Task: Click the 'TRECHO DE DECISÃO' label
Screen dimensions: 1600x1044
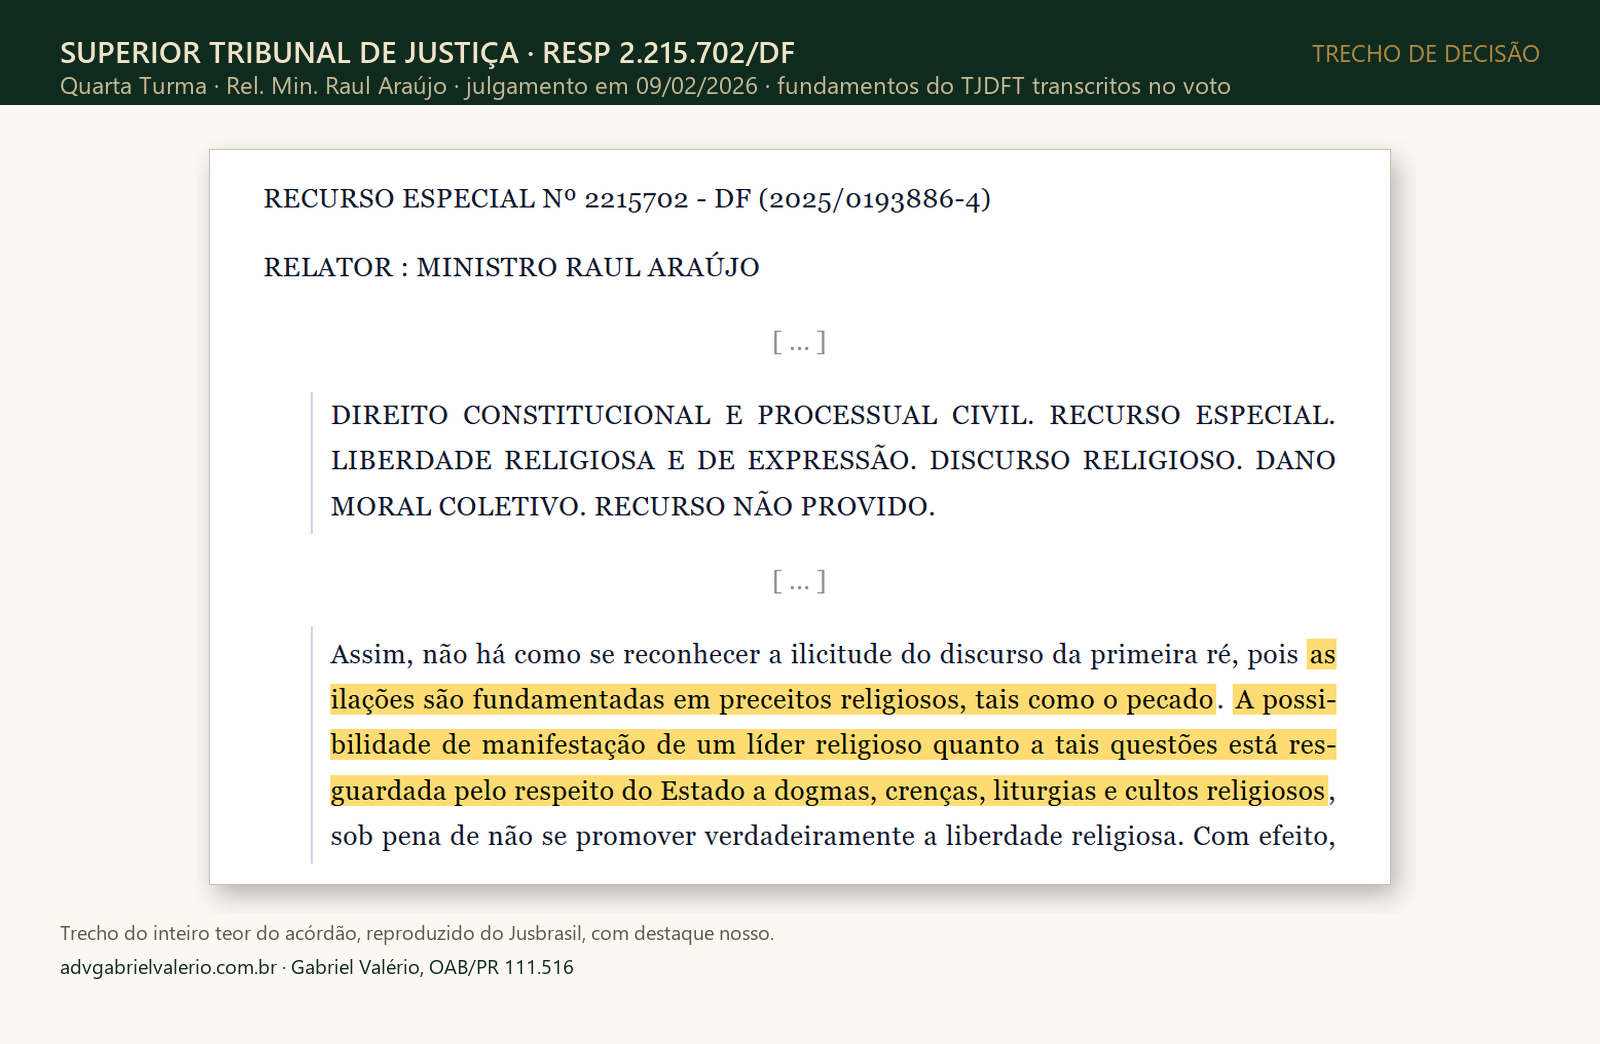Action: pyautogui.click(x=1425, y=54)
